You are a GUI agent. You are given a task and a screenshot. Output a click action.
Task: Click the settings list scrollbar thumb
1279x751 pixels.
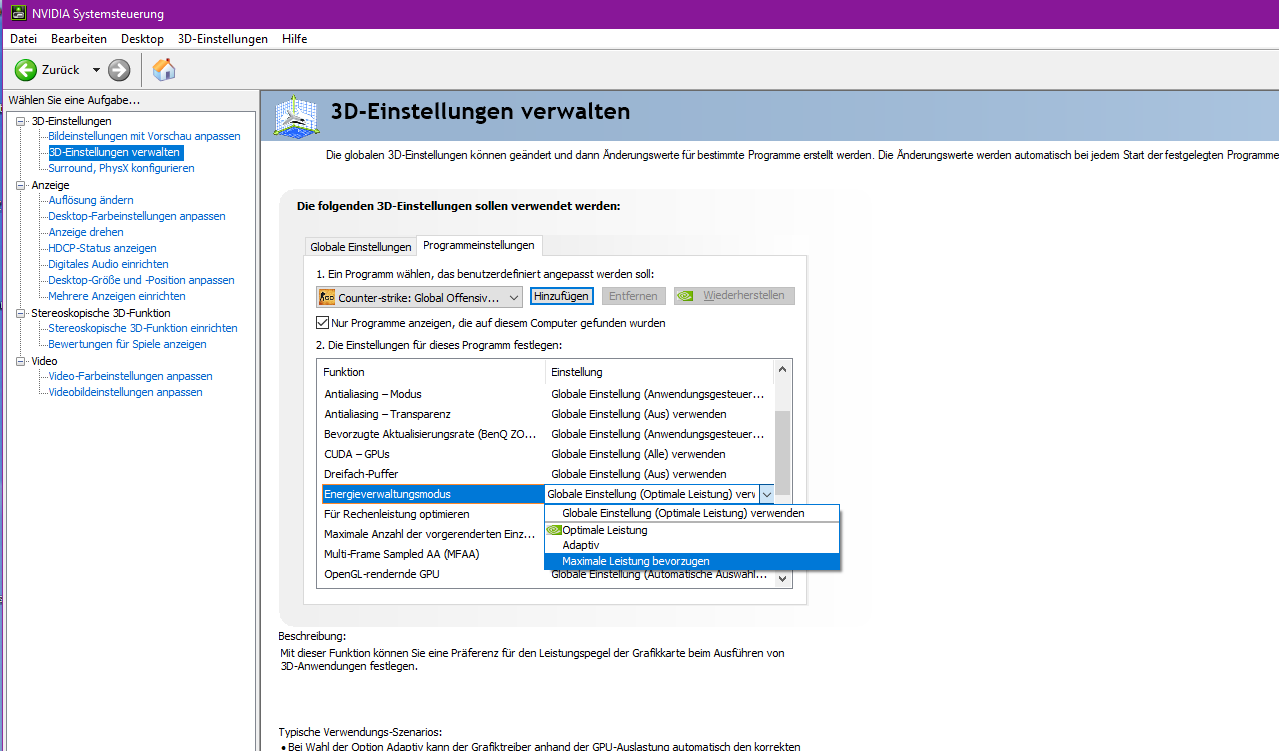point(783,453)
